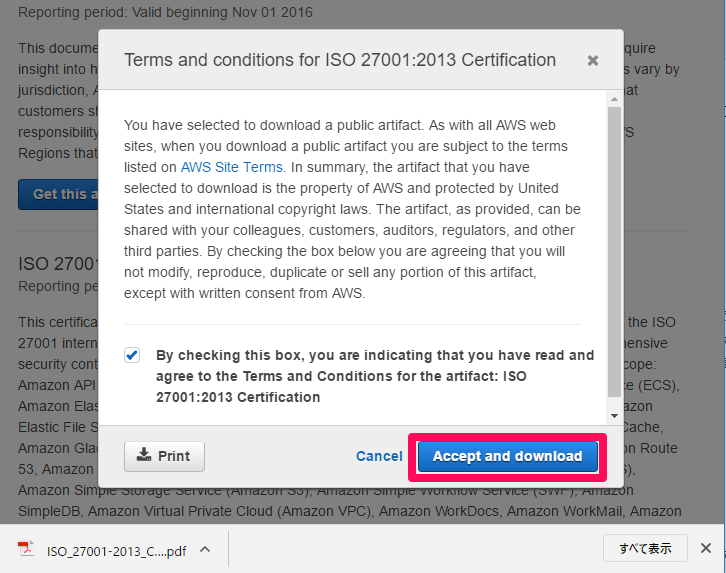The height and width of the screenshot is (573, 726).
Task: Click the download icon on Print button
Action: coord(144,455)
